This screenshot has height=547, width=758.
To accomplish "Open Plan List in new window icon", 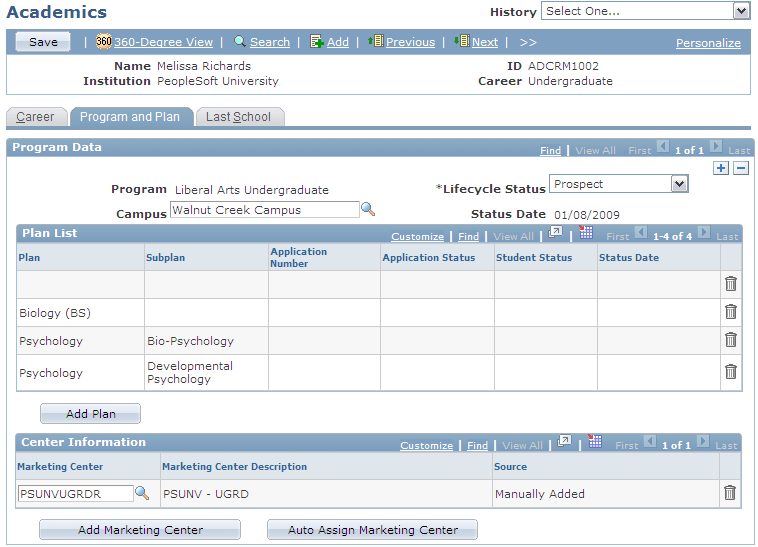I will pyautogui.click(x=555, y=232).
